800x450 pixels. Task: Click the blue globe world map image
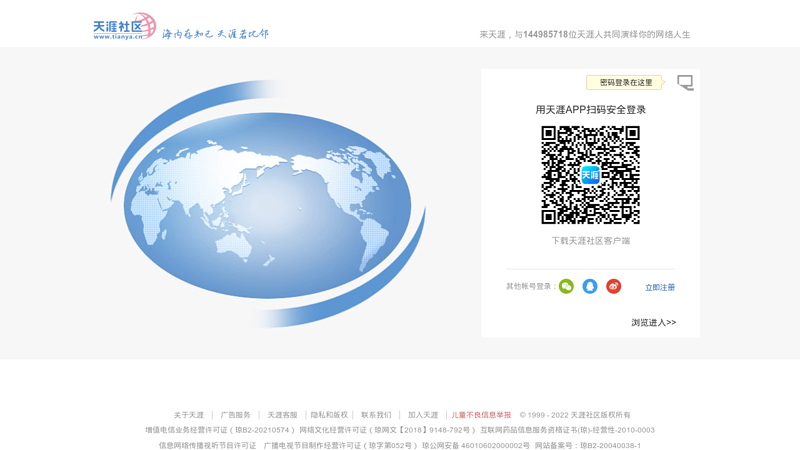click(268, 203)
